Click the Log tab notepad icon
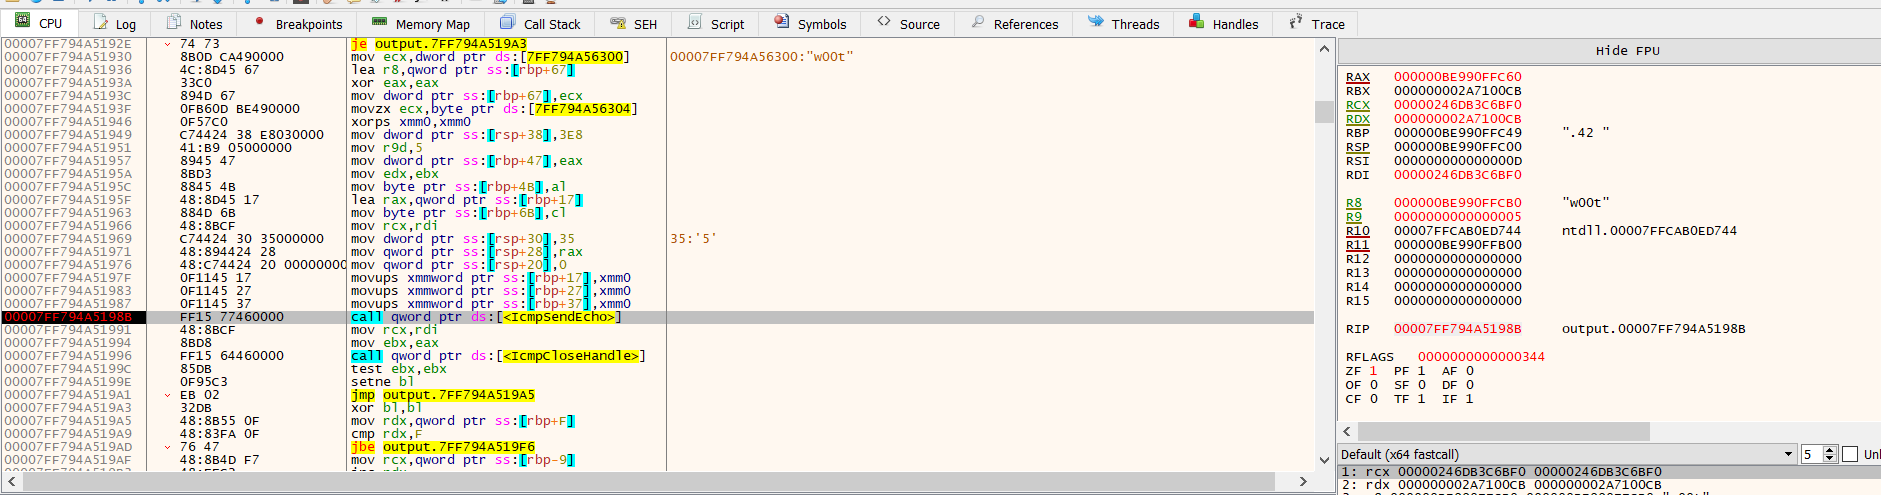This screenshot has width=1881, height=495. tap(101, 22)
